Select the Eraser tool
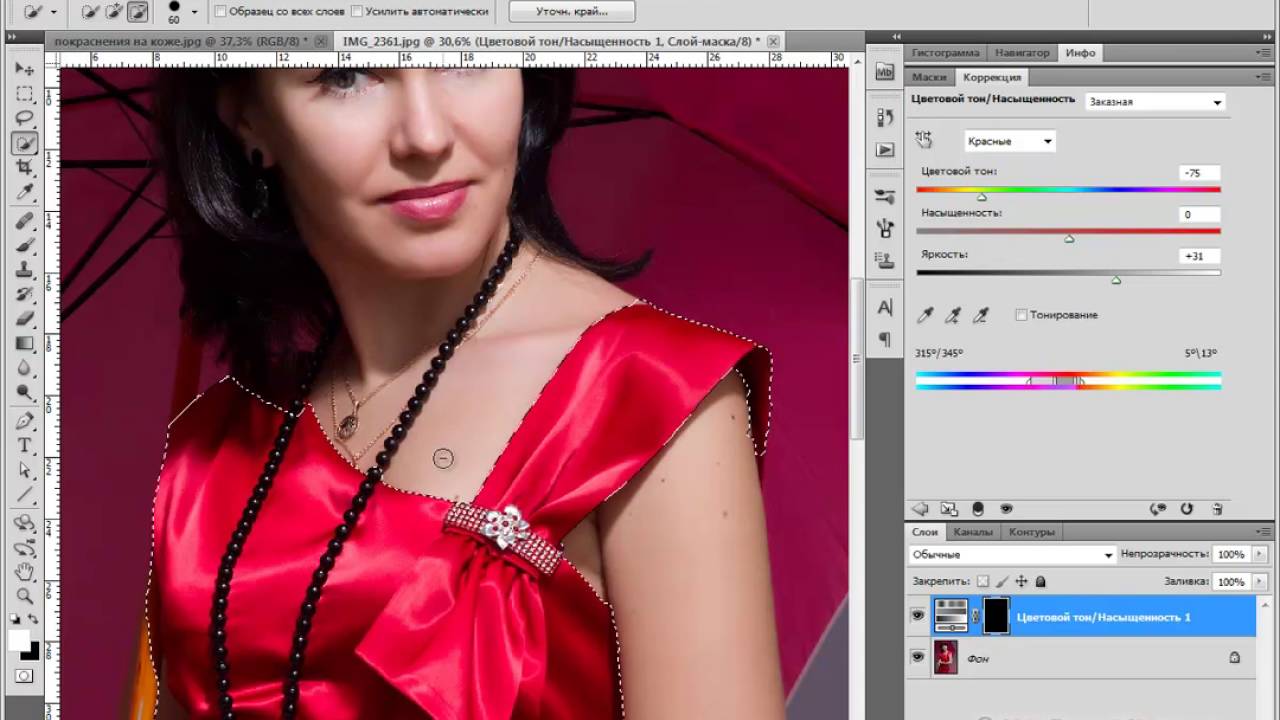The height and width of the screenshot is (720, 1280). [x=25, y=320]
